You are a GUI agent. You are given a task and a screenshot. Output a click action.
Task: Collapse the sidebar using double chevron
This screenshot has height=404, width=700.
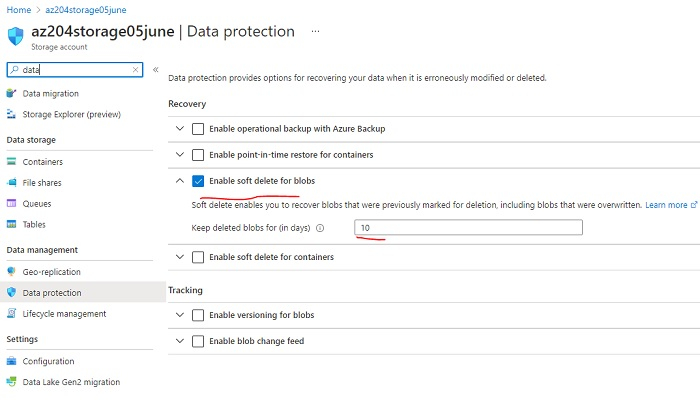click(x=156, y=70)
